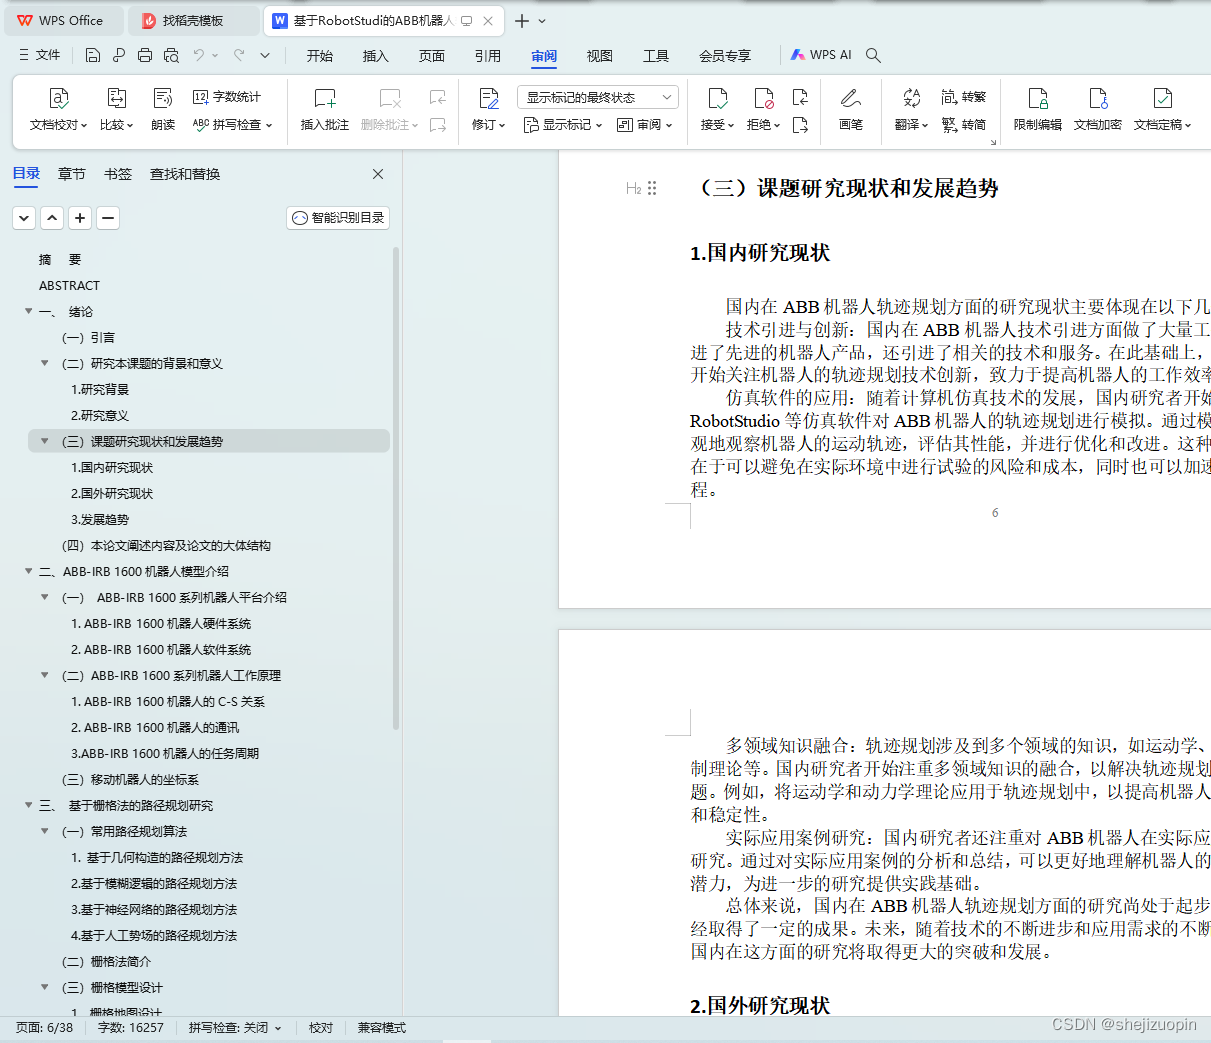The image size is (1211, 1043).
Task: Open the 修订 track changes tool
Action: coord(489,109)
